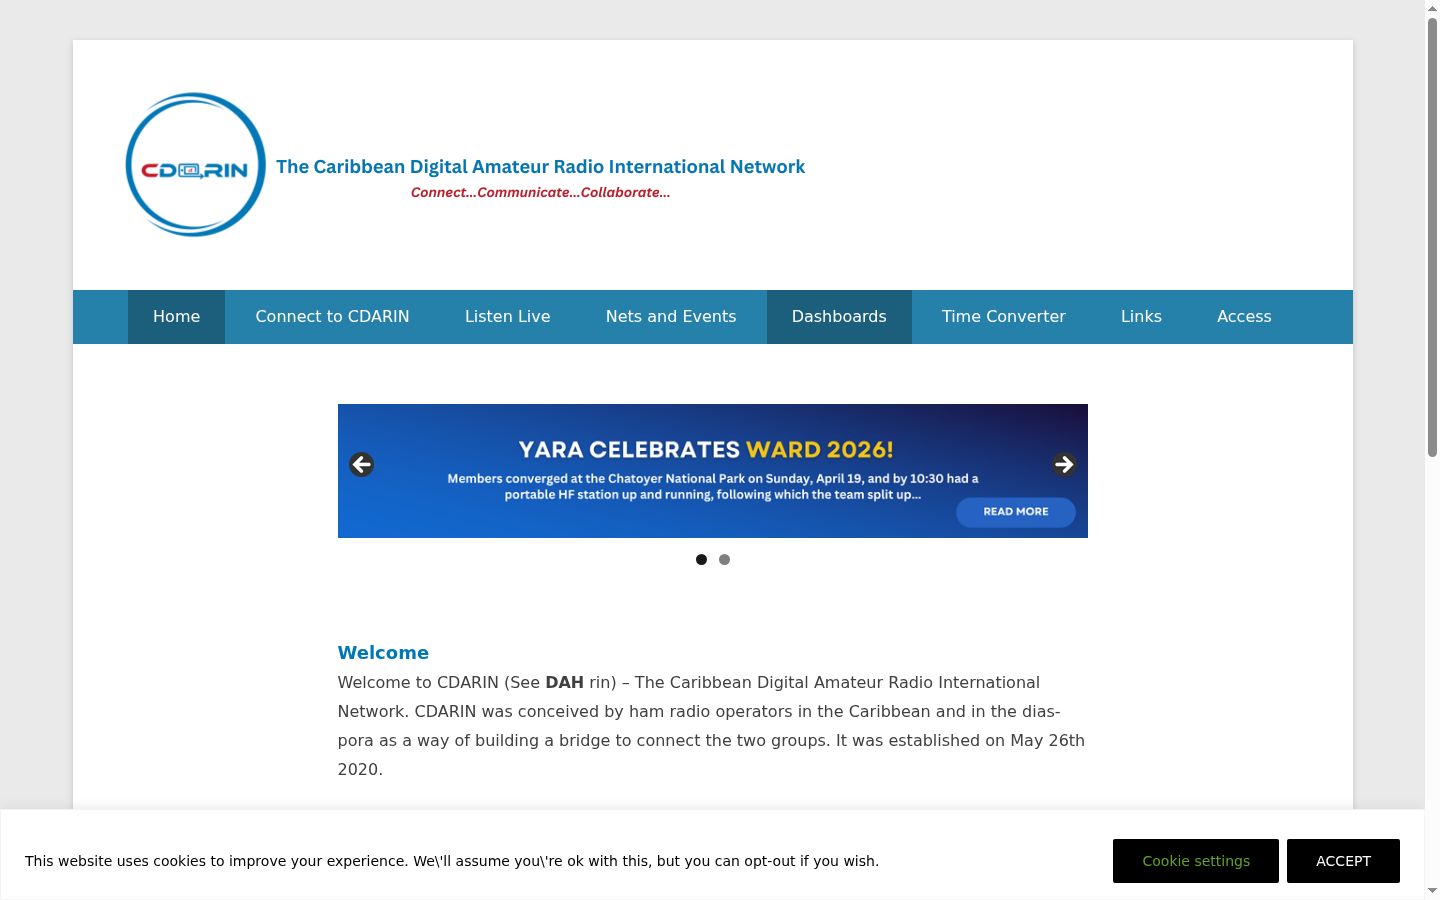
Task: Open the Links menu item
Action: [1141, 317]
